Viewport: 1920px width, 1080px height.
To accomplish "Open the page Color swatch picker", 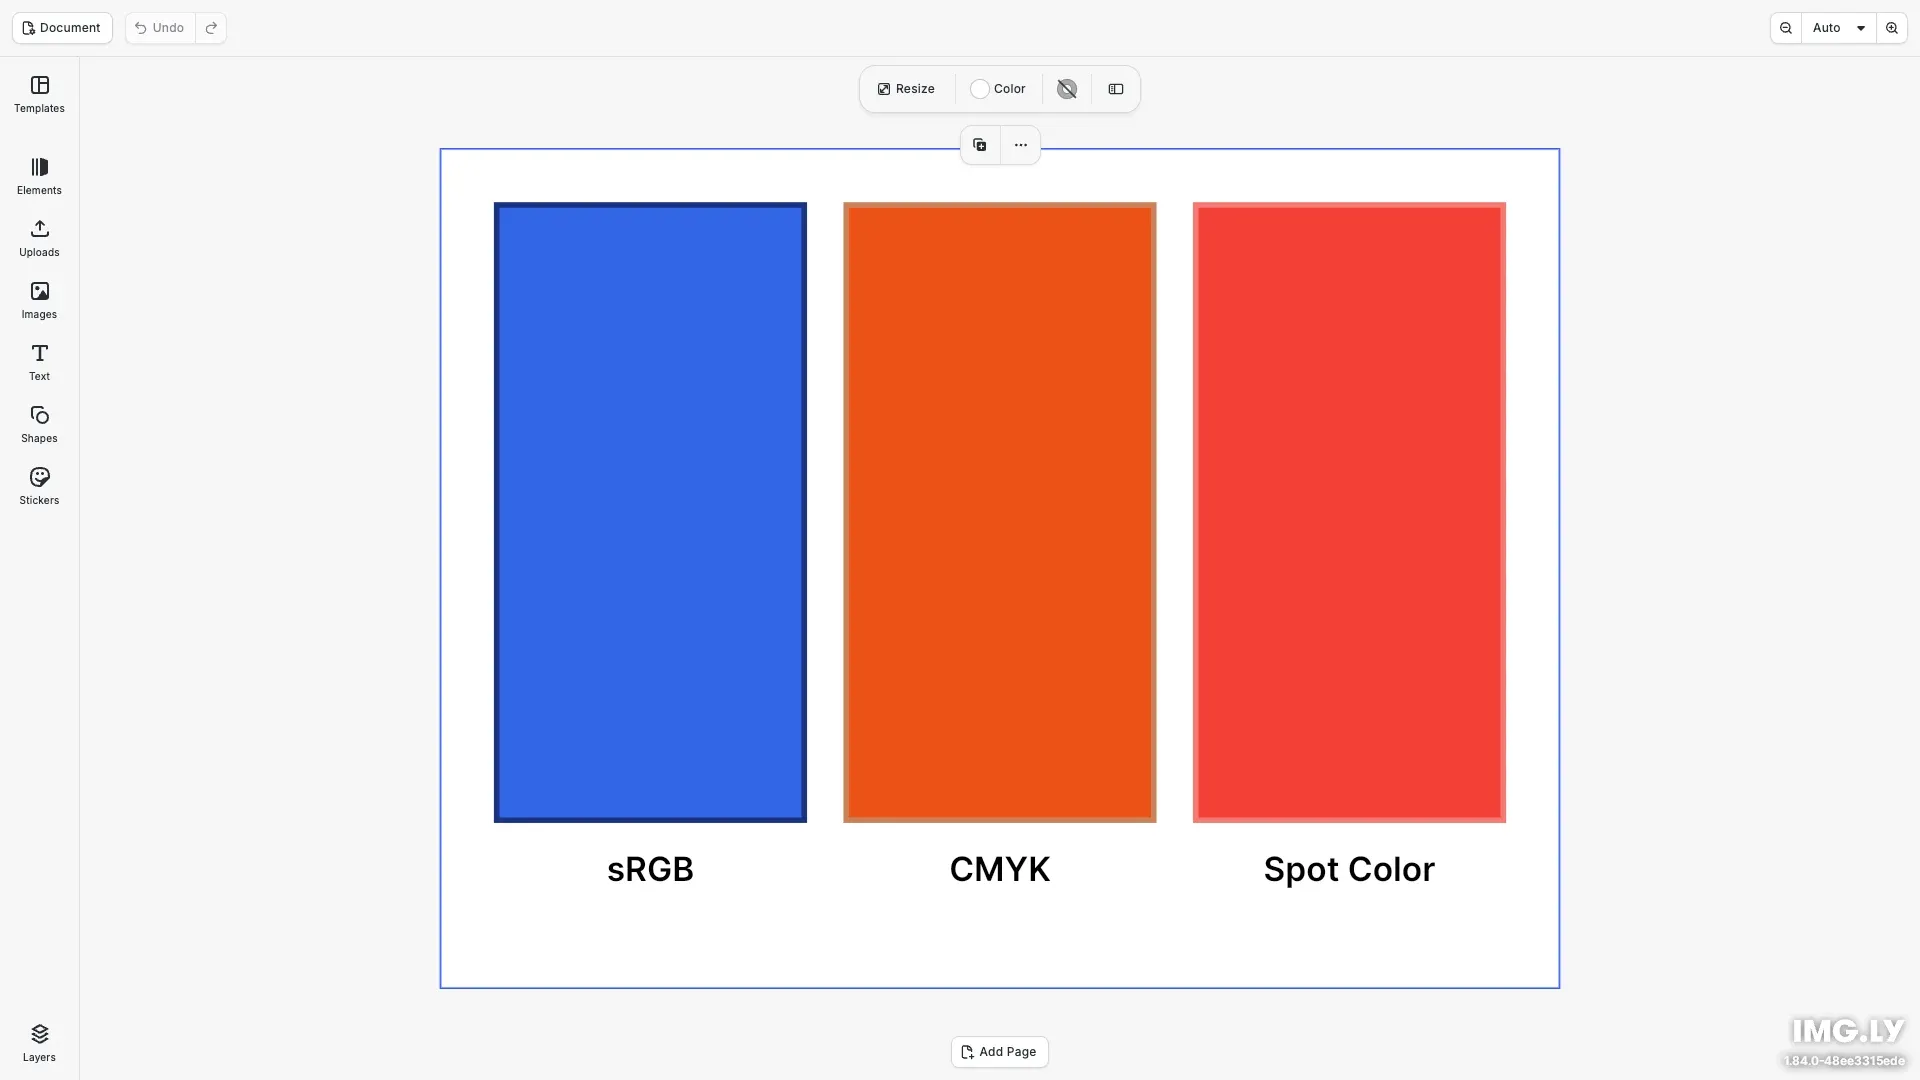I will click(998, 89).
